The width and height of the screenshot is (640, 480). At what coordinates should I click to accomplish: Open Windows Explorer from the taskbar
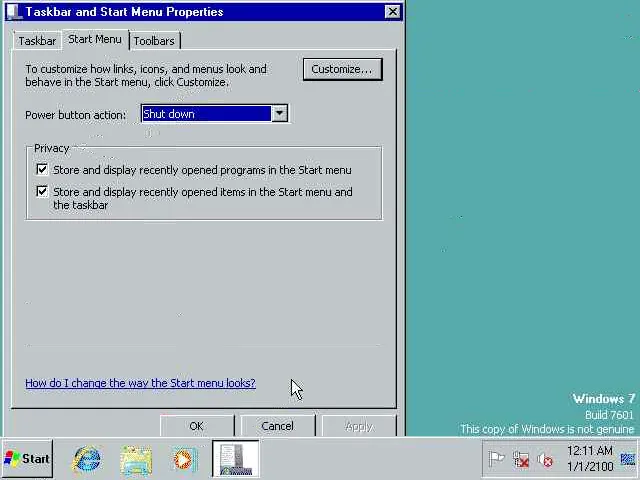point(136,460)
